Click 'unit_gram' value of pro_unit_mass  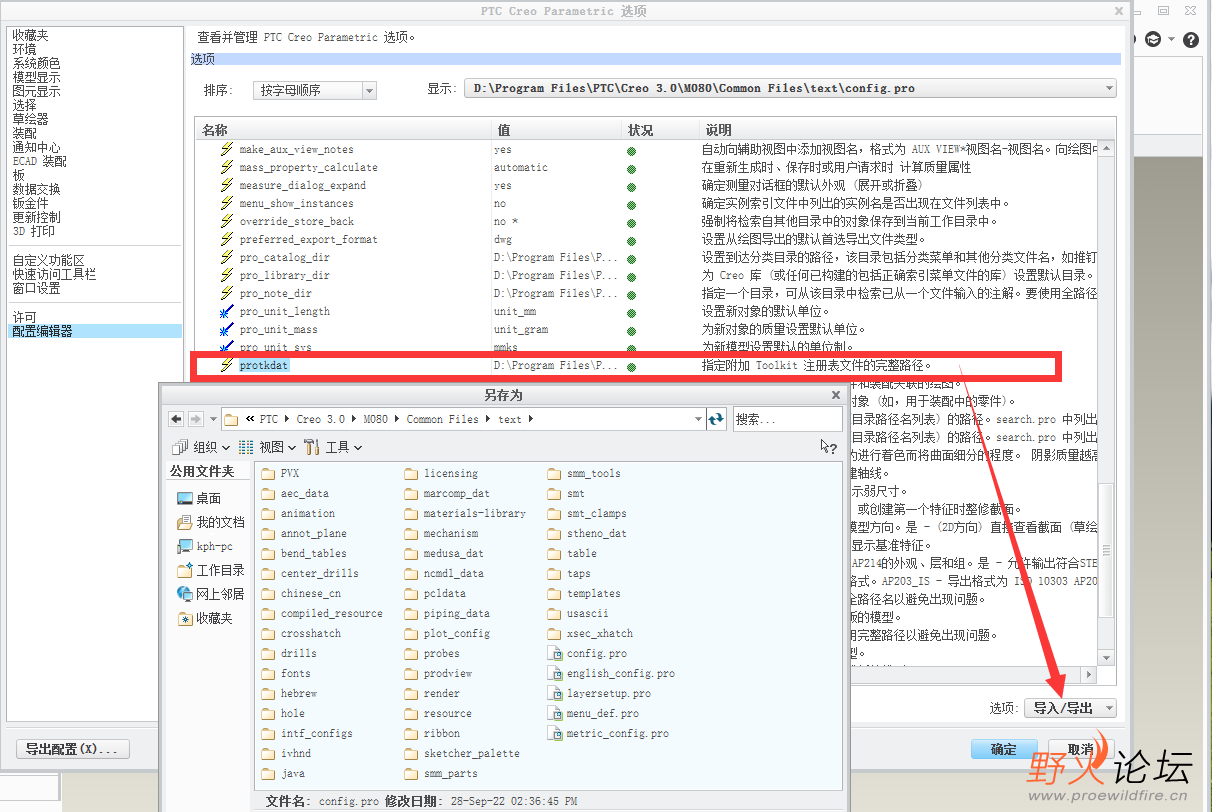(521, 330)
